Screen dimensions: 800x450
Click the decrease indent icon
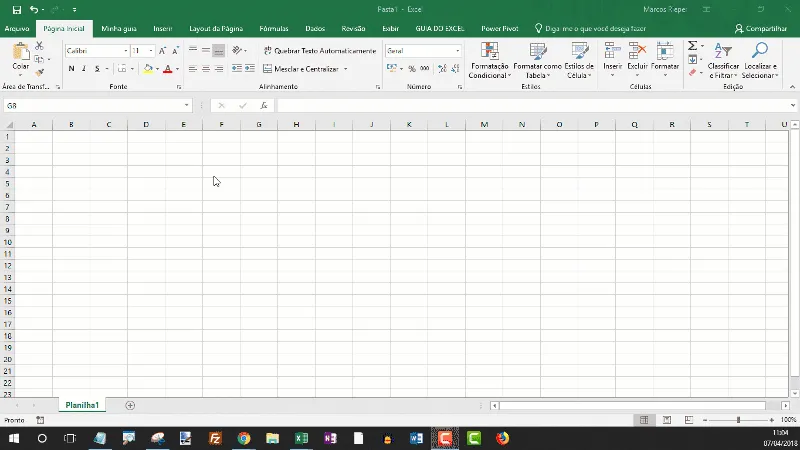click(x=237, y=68)
